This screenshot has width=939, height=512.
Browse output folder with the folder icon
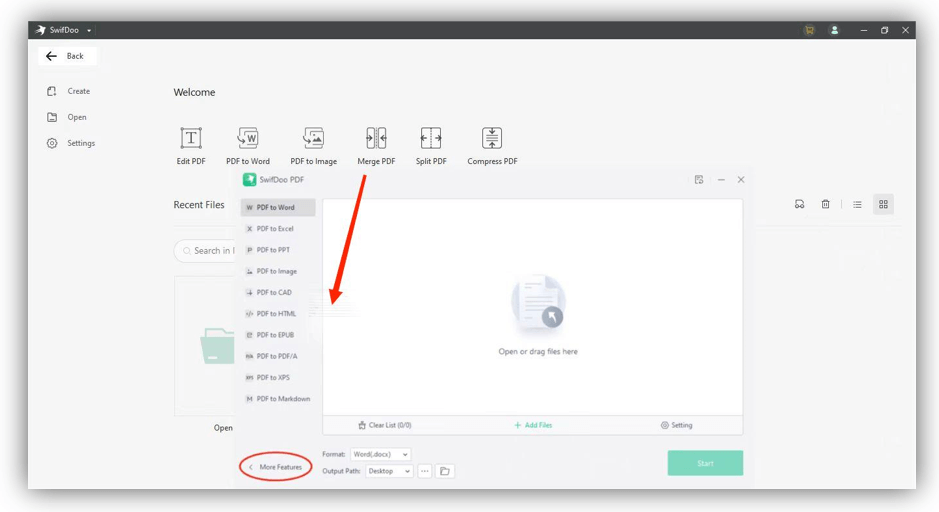[444, 471]
